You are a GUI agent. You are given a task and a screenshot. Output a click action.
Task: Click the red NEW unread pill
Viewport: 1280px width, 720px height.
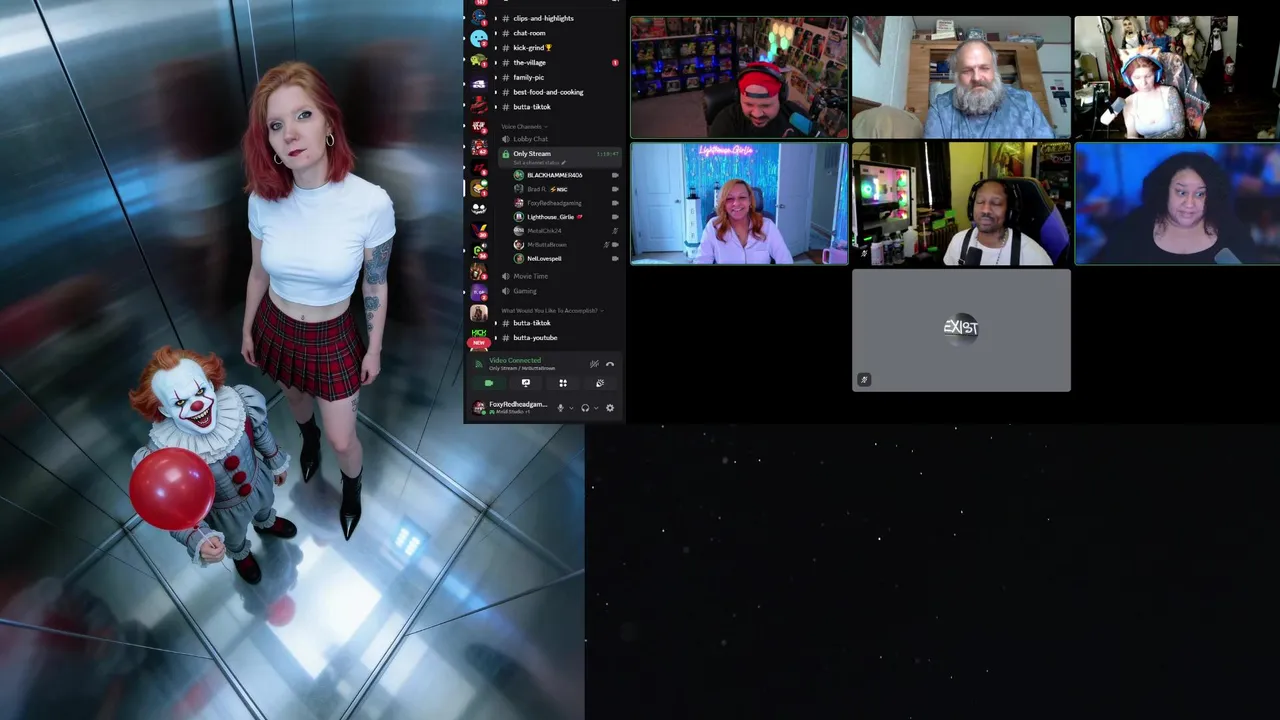pos(479,343)
